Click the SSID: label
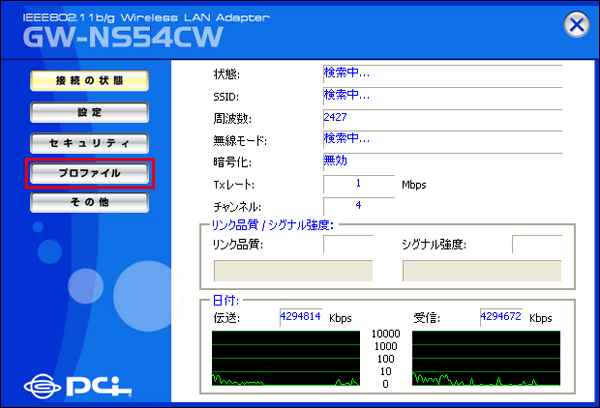This screenshot has width=600, height=408. [226, 97]
